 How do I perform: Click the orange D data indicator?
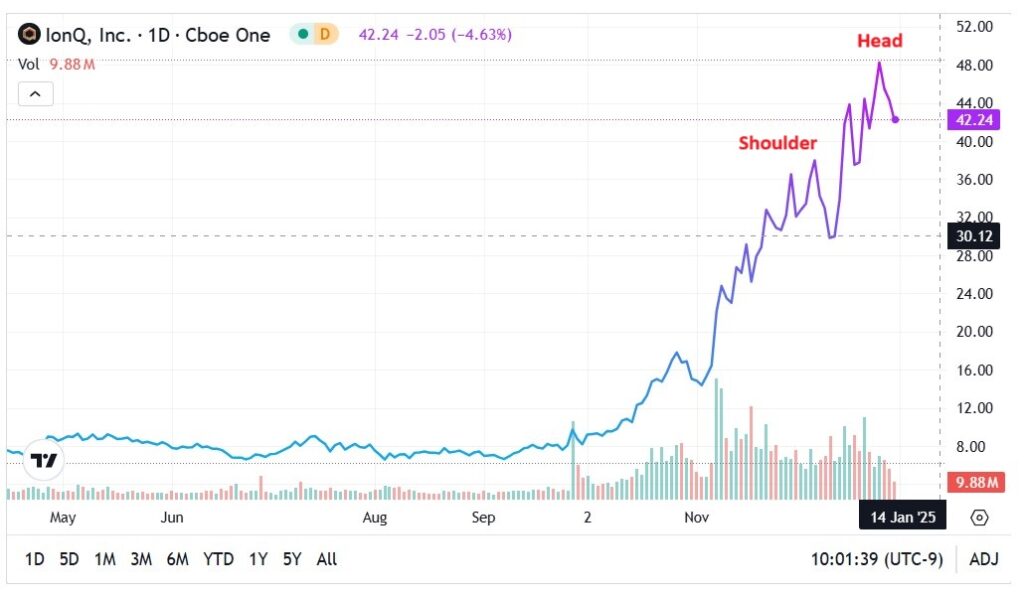point(325,34)
